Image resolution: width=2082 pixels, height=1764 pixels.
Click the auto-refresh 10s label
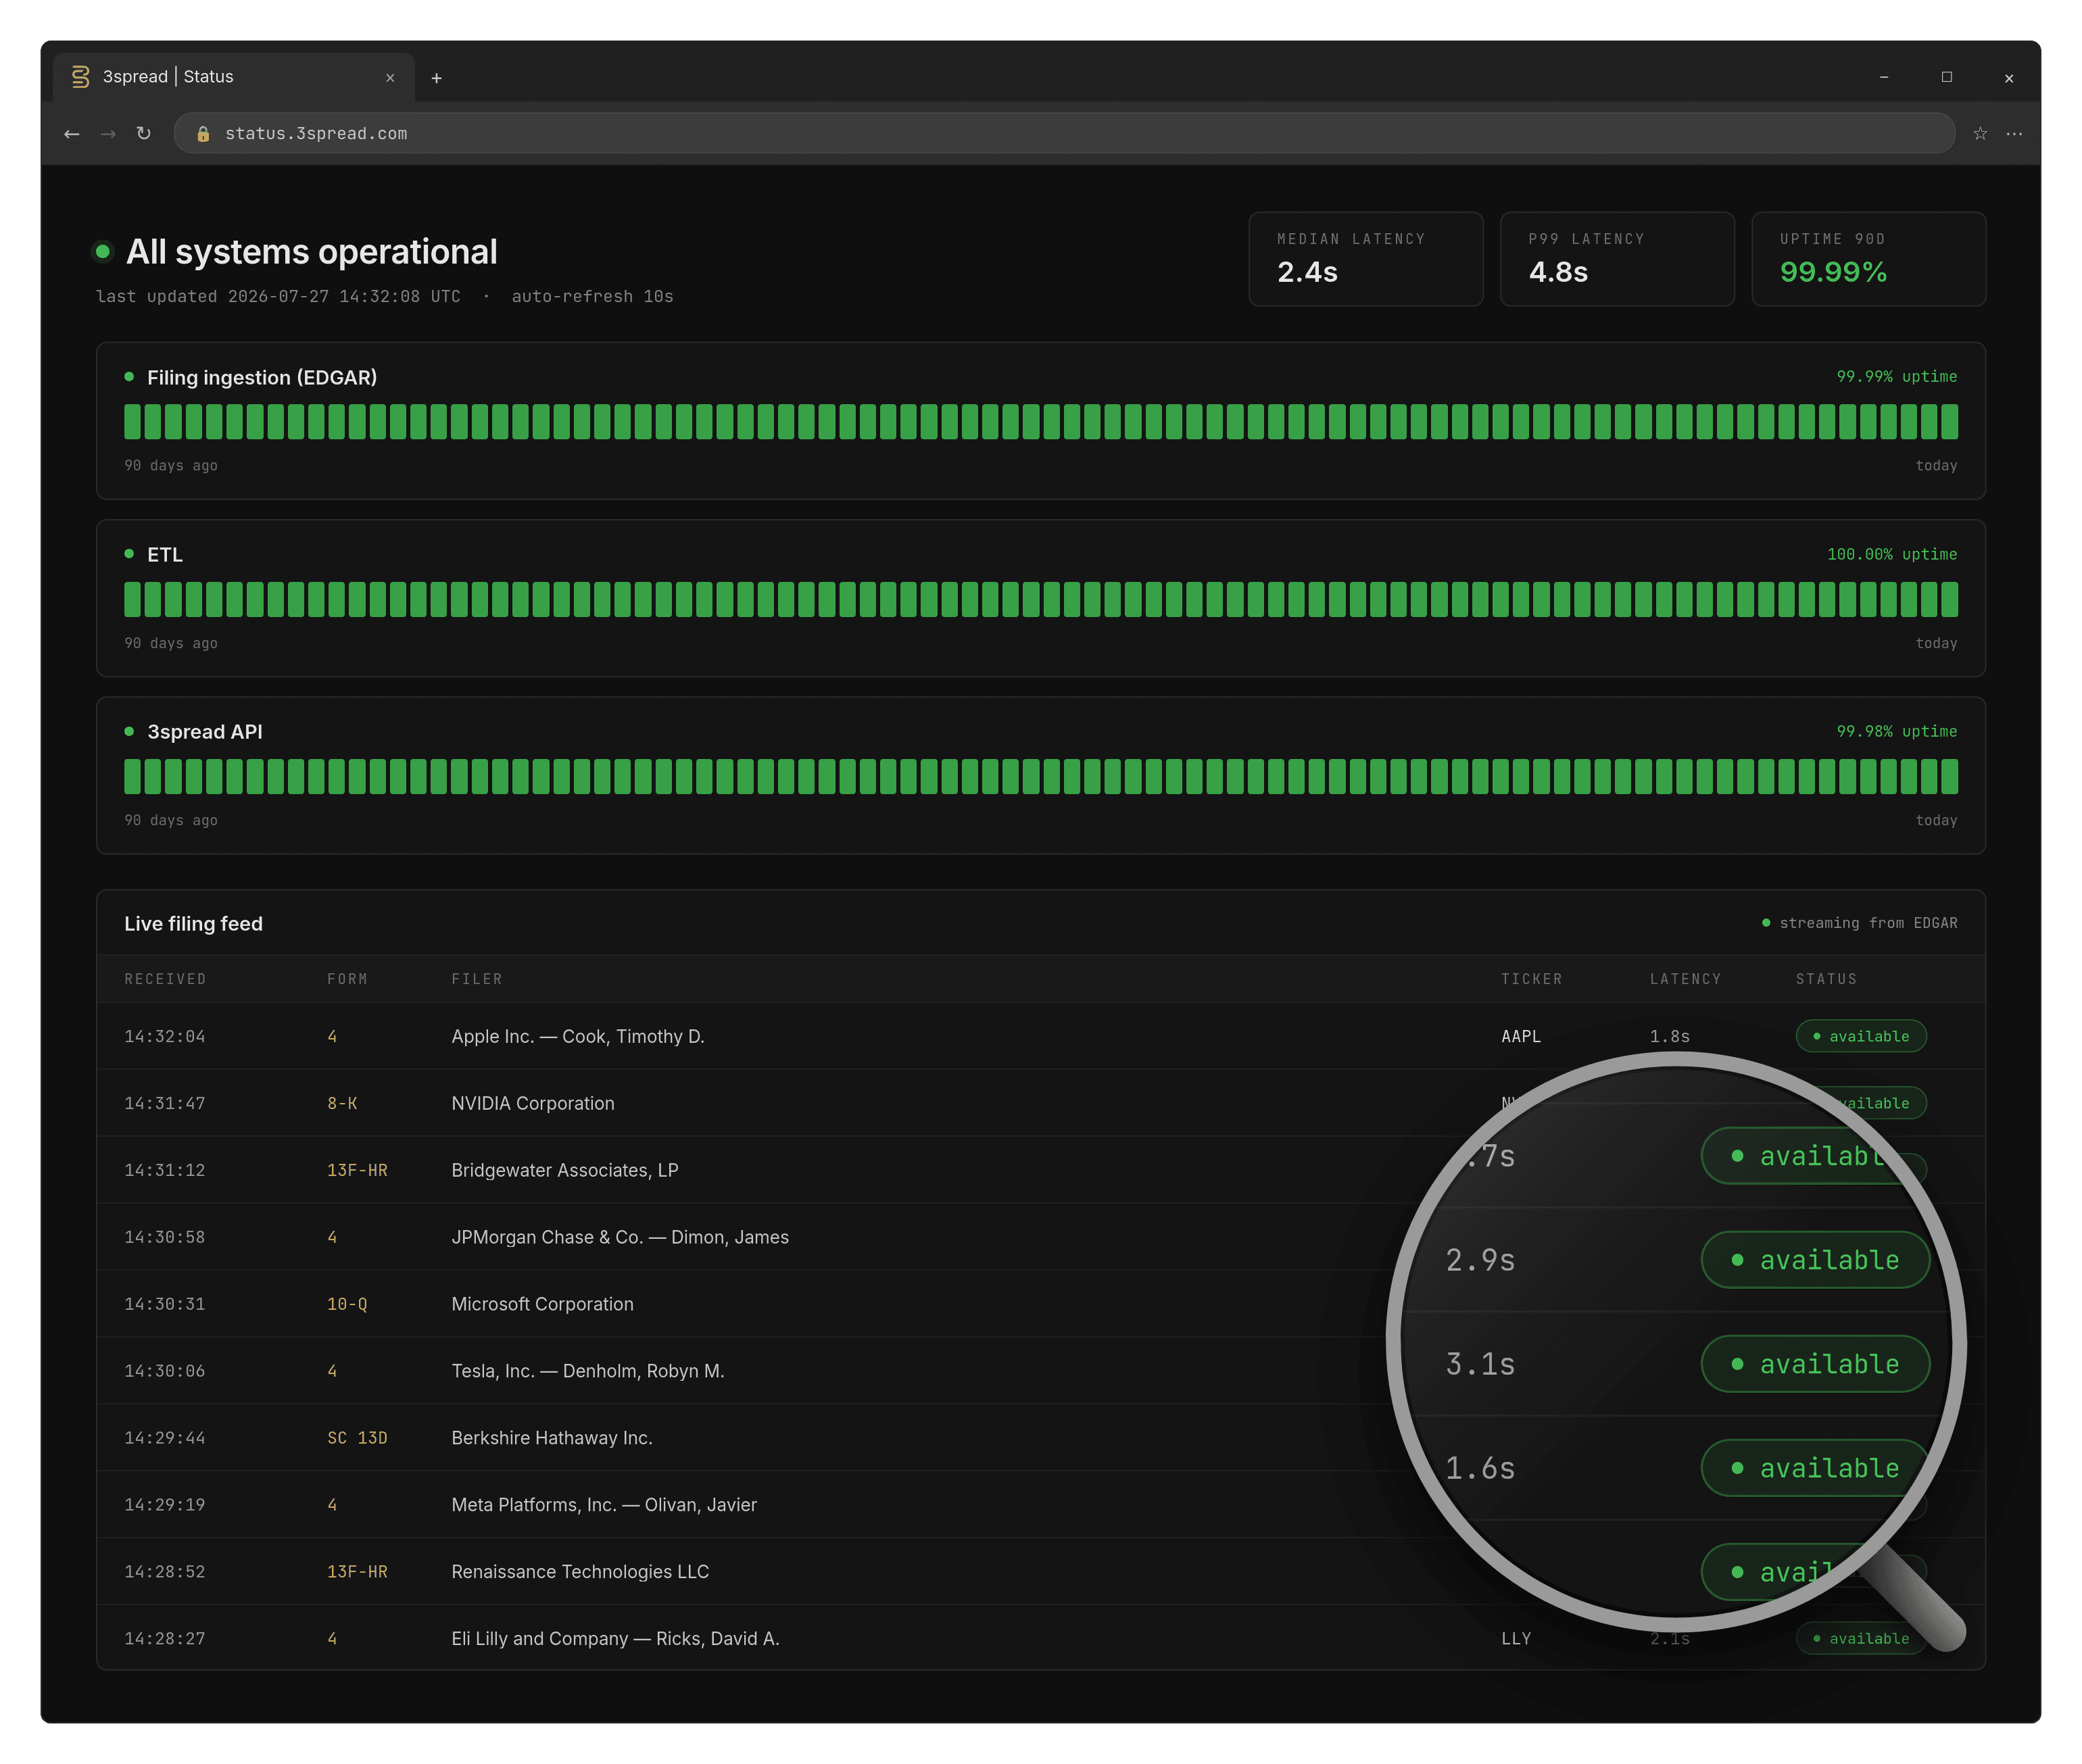[x=592, y=297]
